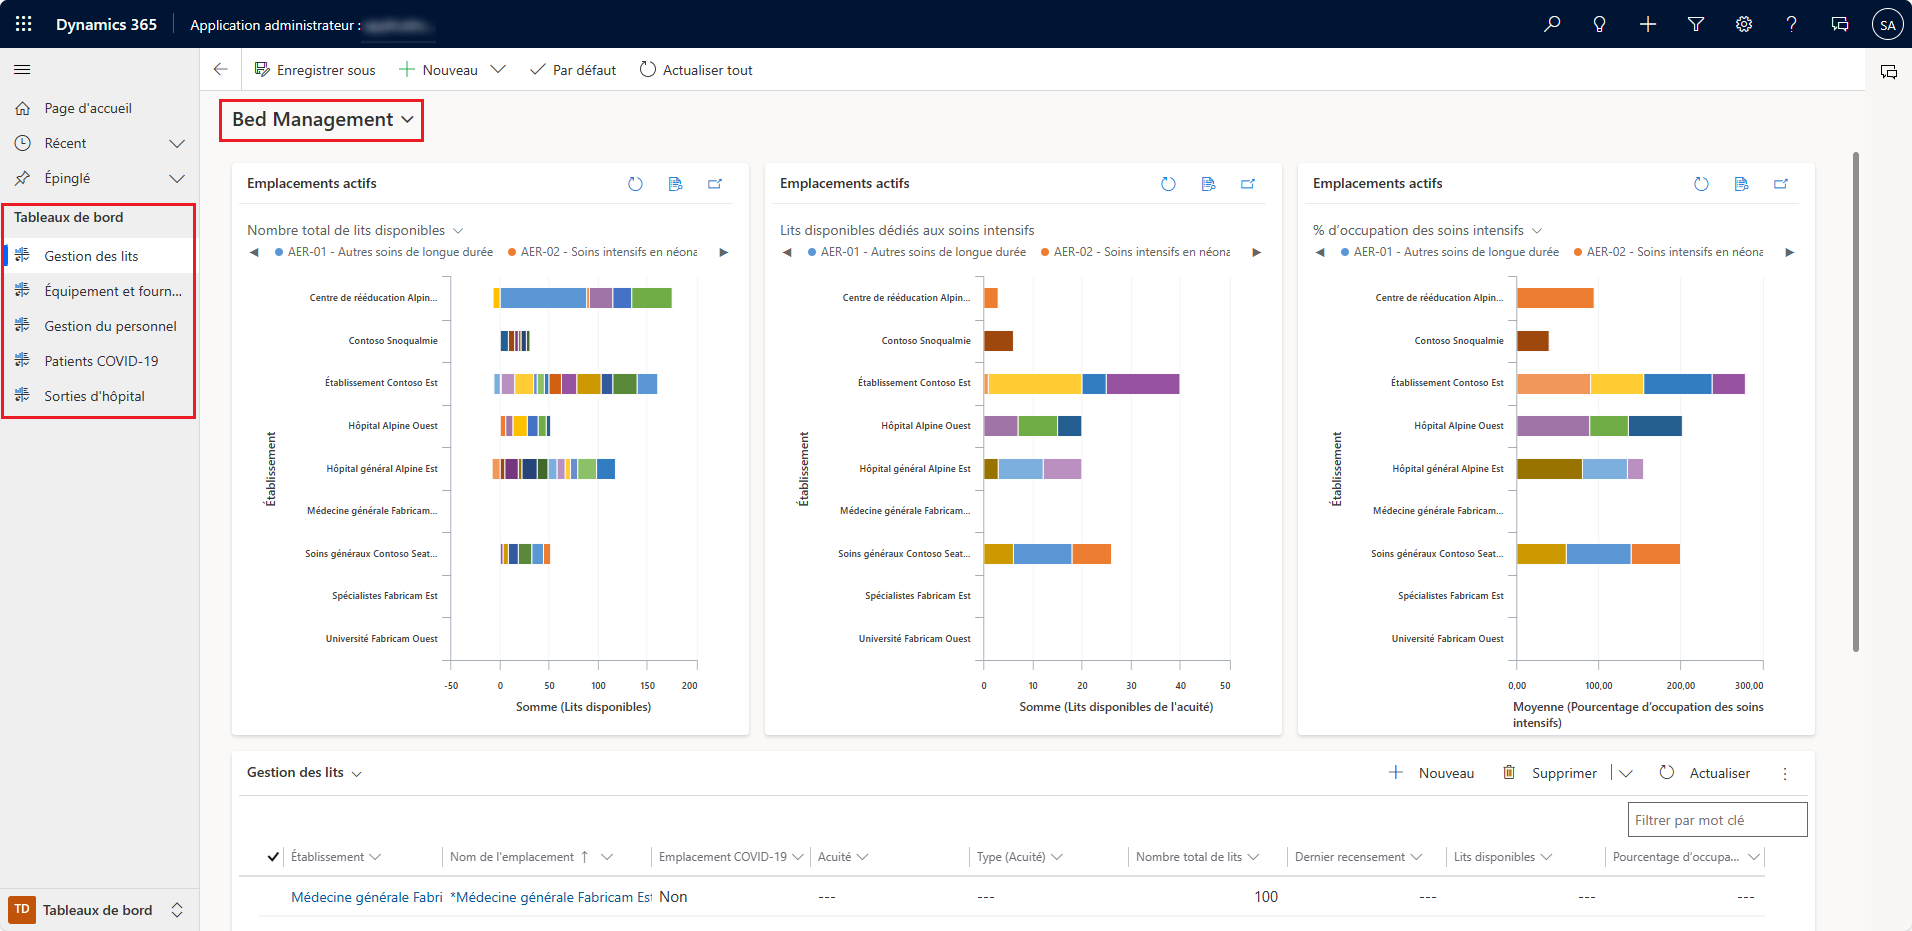Expand the first Emplacements actifs chart
Viewport: 1912px width, 931px height.
click(x=715, y=184)
